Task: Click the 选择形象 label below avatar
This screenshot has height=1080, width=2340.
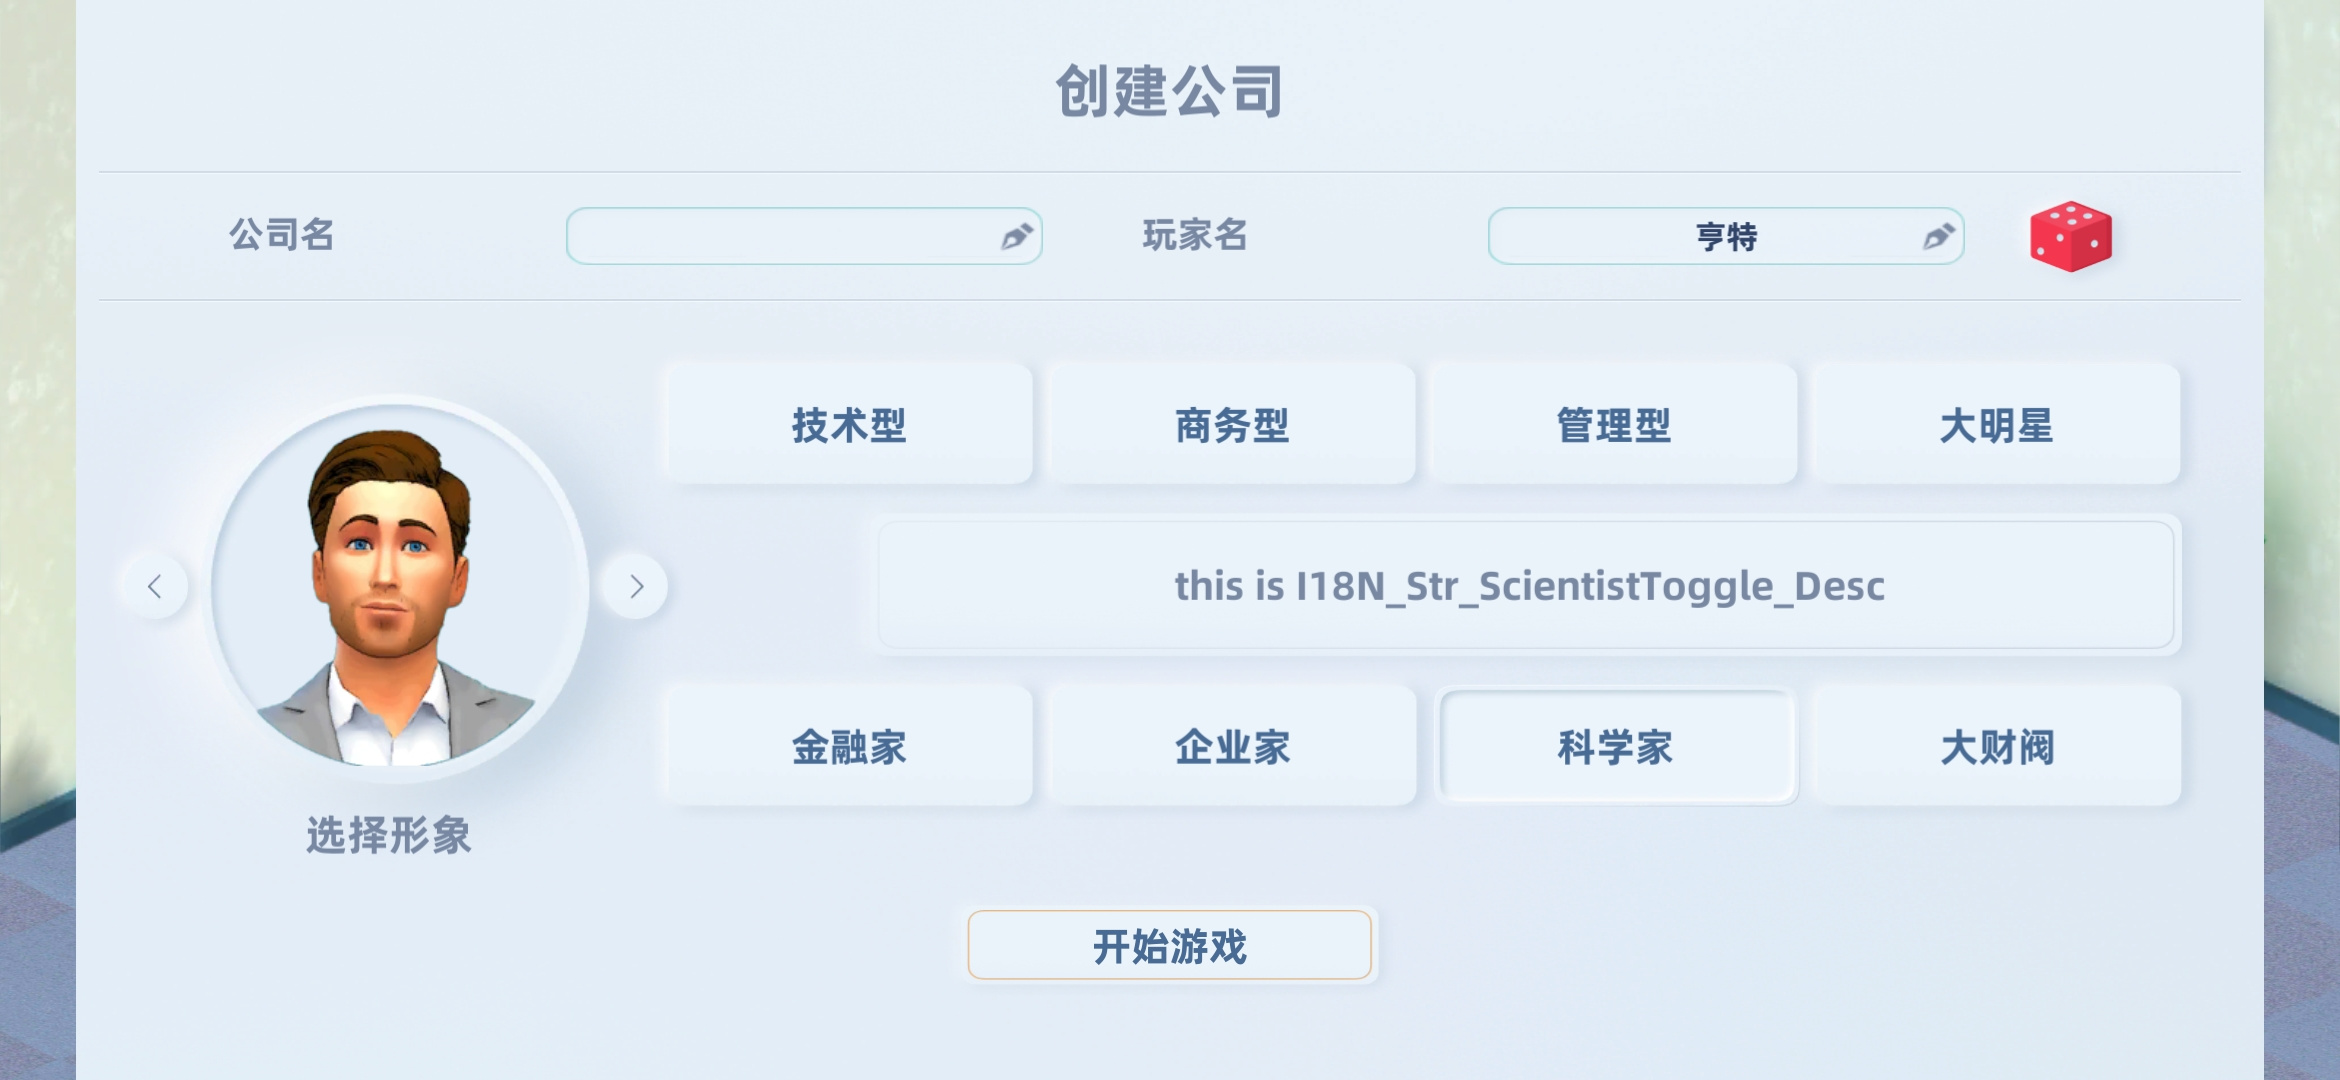Action: click(389, 835)
